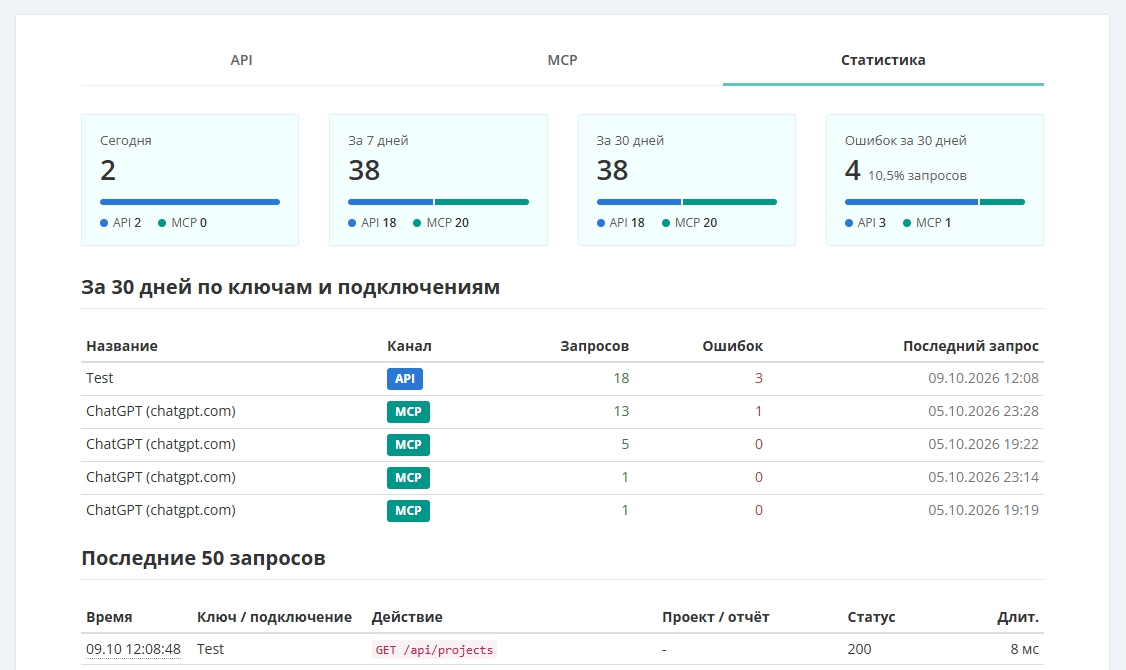Click date 05.10.2026 23:28

[x=983, y=411]
